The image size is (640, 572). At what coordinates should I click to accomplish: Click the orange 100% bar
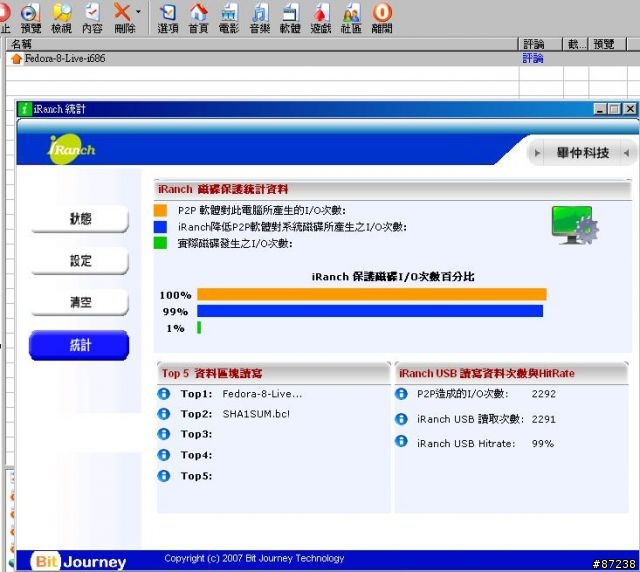tap(372, 294)
